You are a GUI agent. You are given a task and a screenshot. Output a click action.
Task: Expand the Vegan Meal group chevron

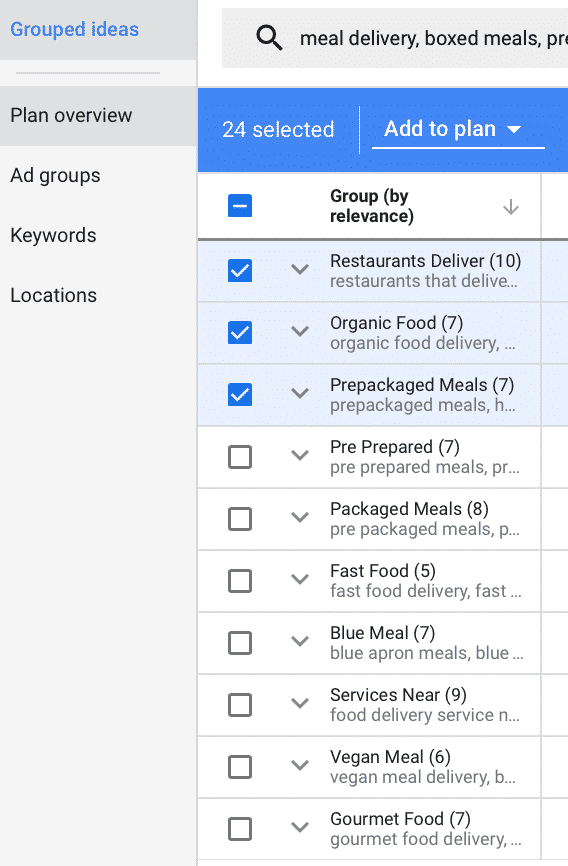tap(300, 765)
